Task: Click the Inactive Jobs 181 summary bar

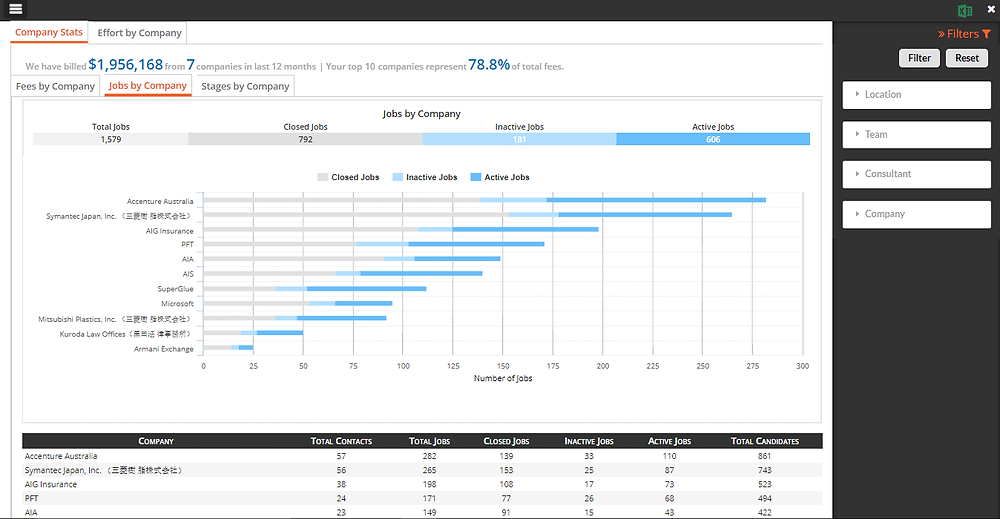Action: click(519, 139)
